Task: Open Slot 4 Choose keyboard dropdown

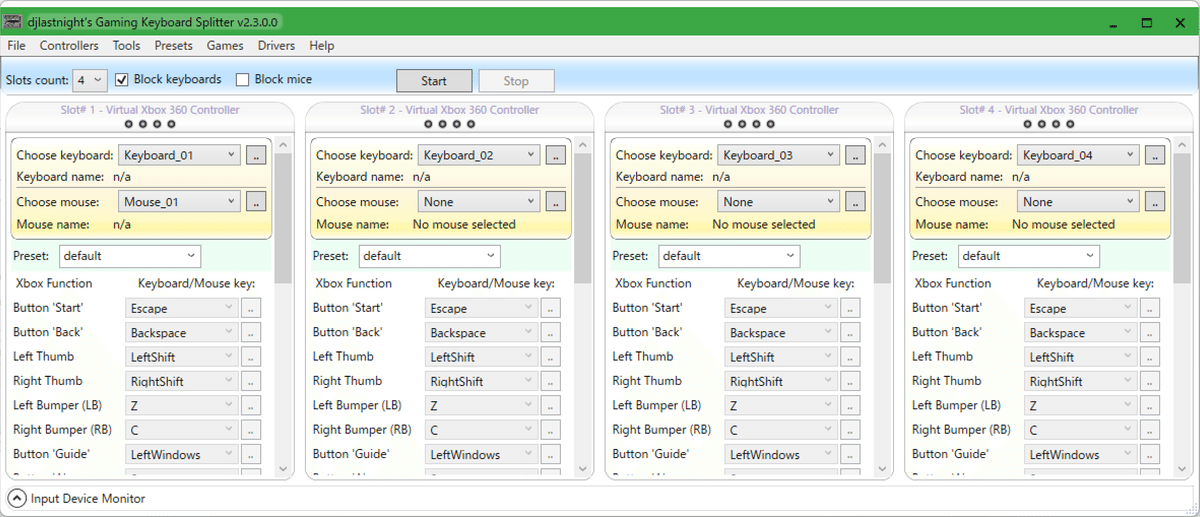Action: pyautogui.click(x=1078, y=155)
